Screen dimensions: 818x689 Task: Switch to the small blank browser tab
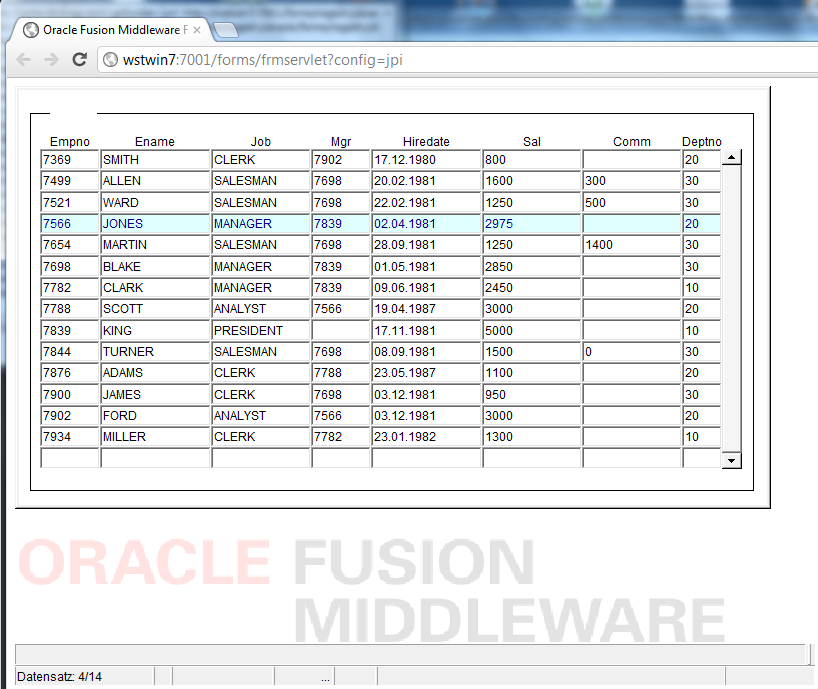point(224,32)
